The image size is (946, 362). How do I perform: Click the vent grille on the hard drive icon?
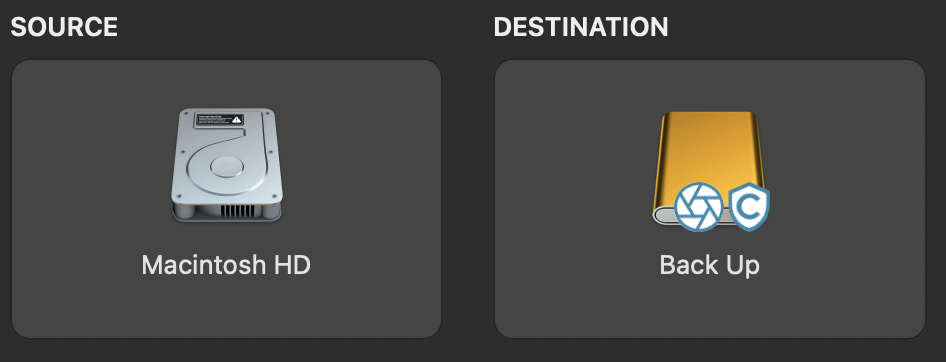(237, 211)
